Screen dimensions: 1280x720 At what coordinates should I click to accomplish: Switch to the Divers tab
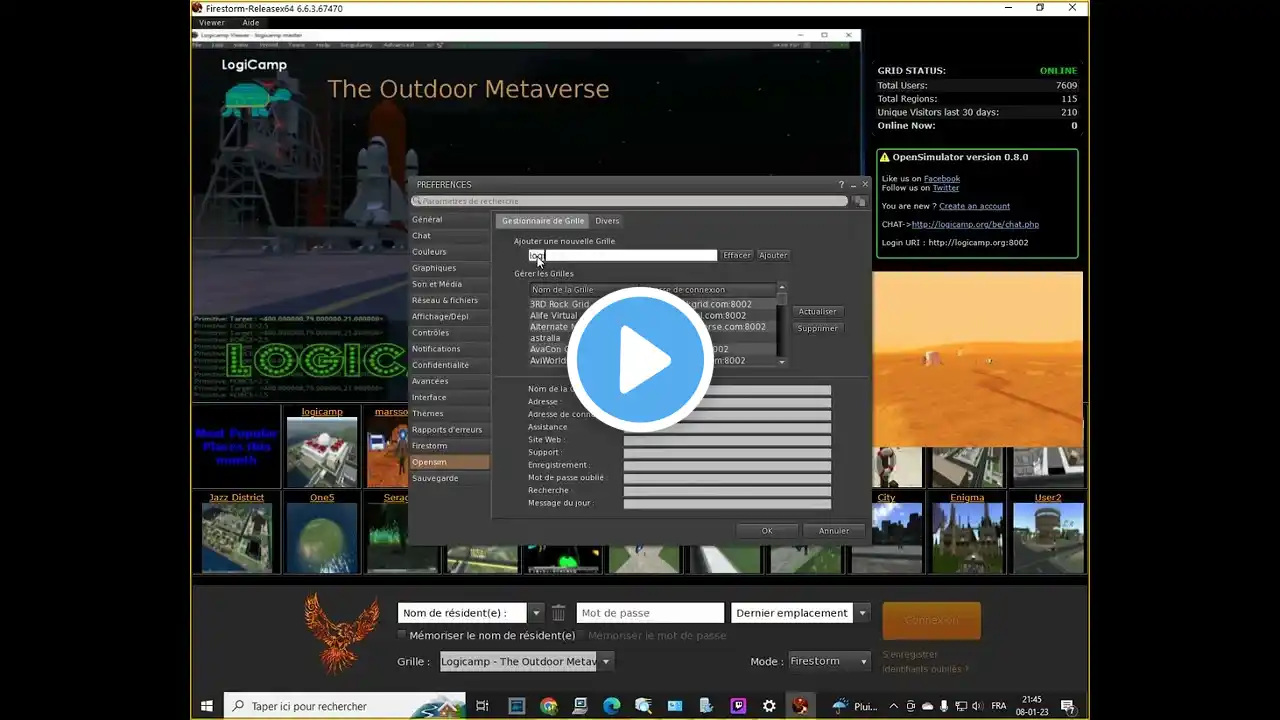click(x=607, y=221)
